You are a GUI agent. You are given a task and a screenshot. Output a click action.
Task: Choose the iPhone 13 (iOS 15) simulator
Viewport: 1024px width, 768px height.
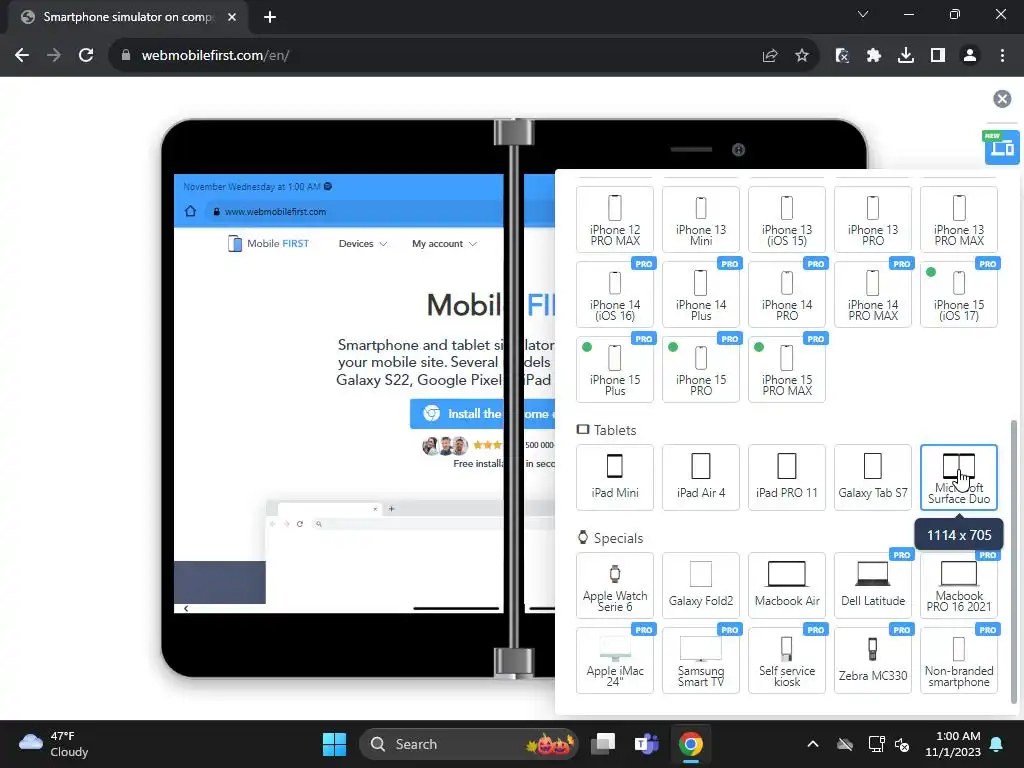[x=787, y=219]
